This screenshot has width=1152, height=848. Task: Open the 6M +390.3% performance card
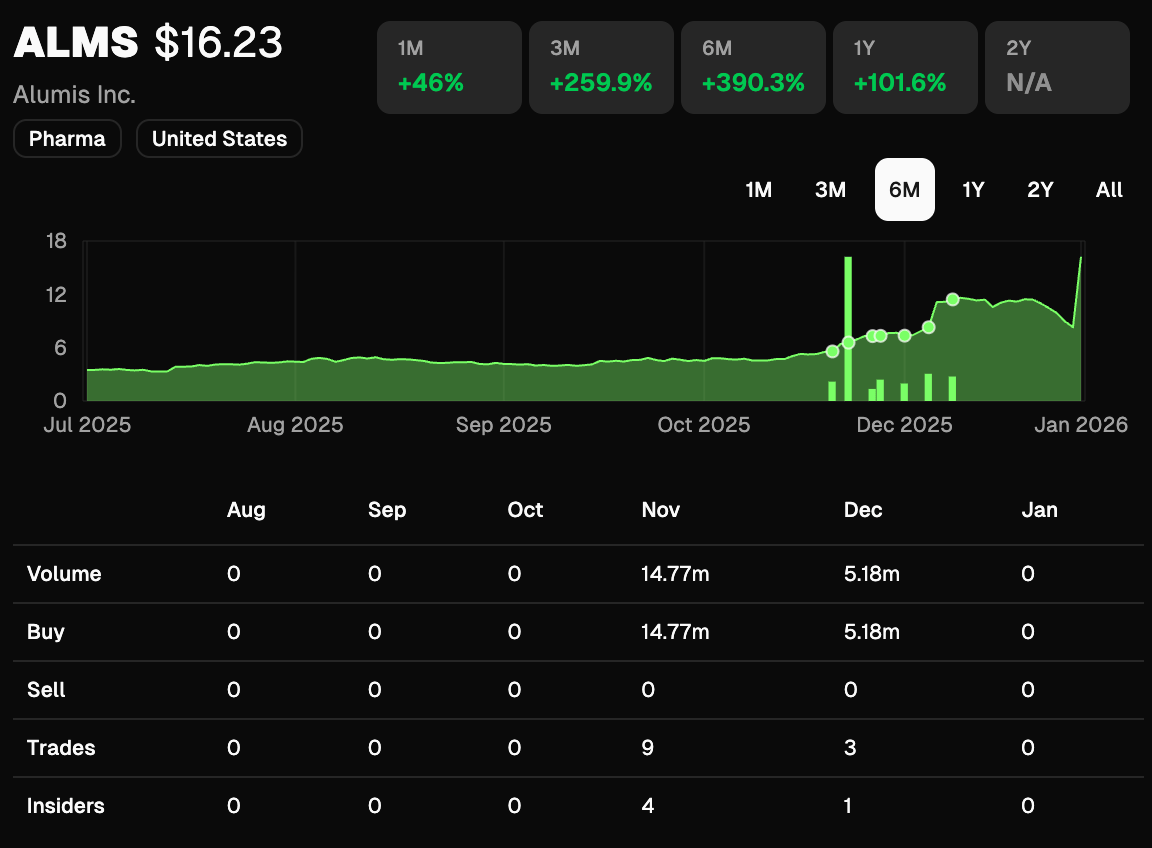pyautogui.click(x=753, y=67)
